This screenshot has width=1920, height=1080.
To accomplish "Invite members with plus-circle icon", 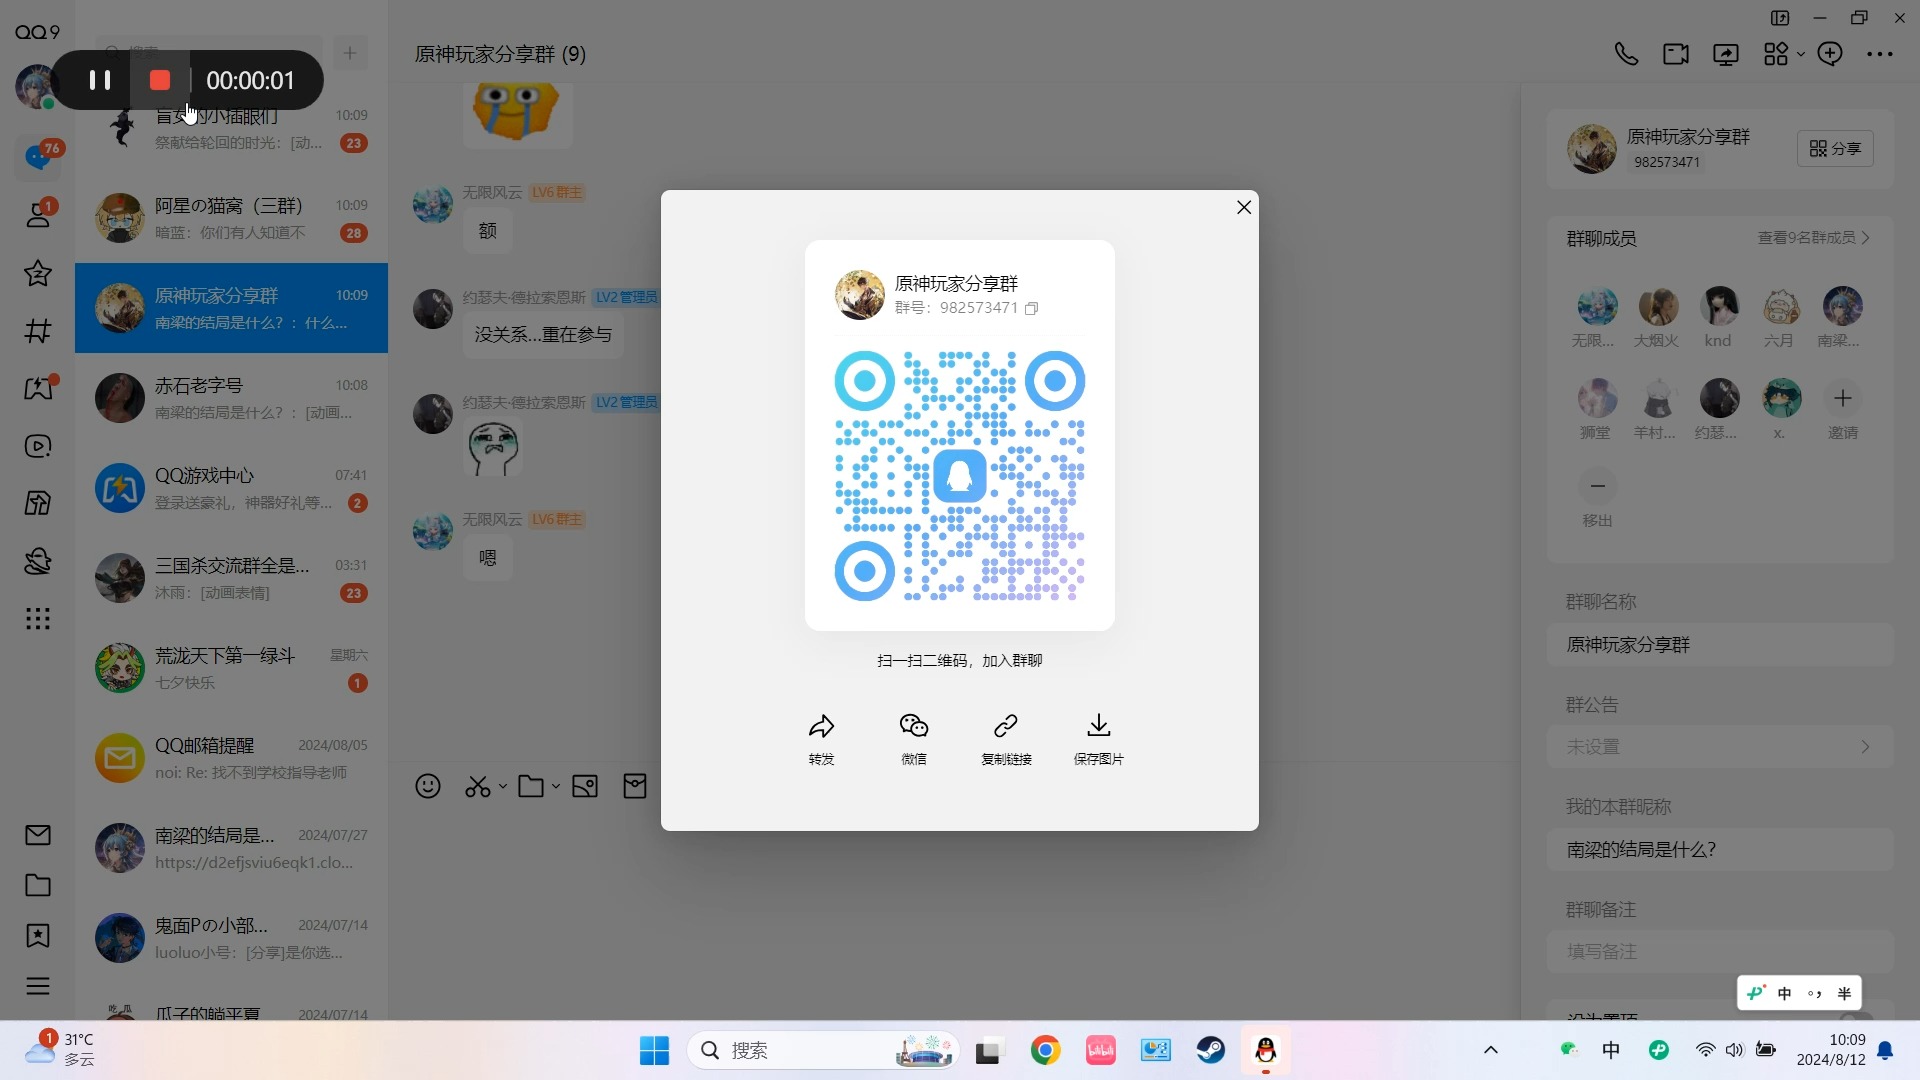I will click(1830, 54).
